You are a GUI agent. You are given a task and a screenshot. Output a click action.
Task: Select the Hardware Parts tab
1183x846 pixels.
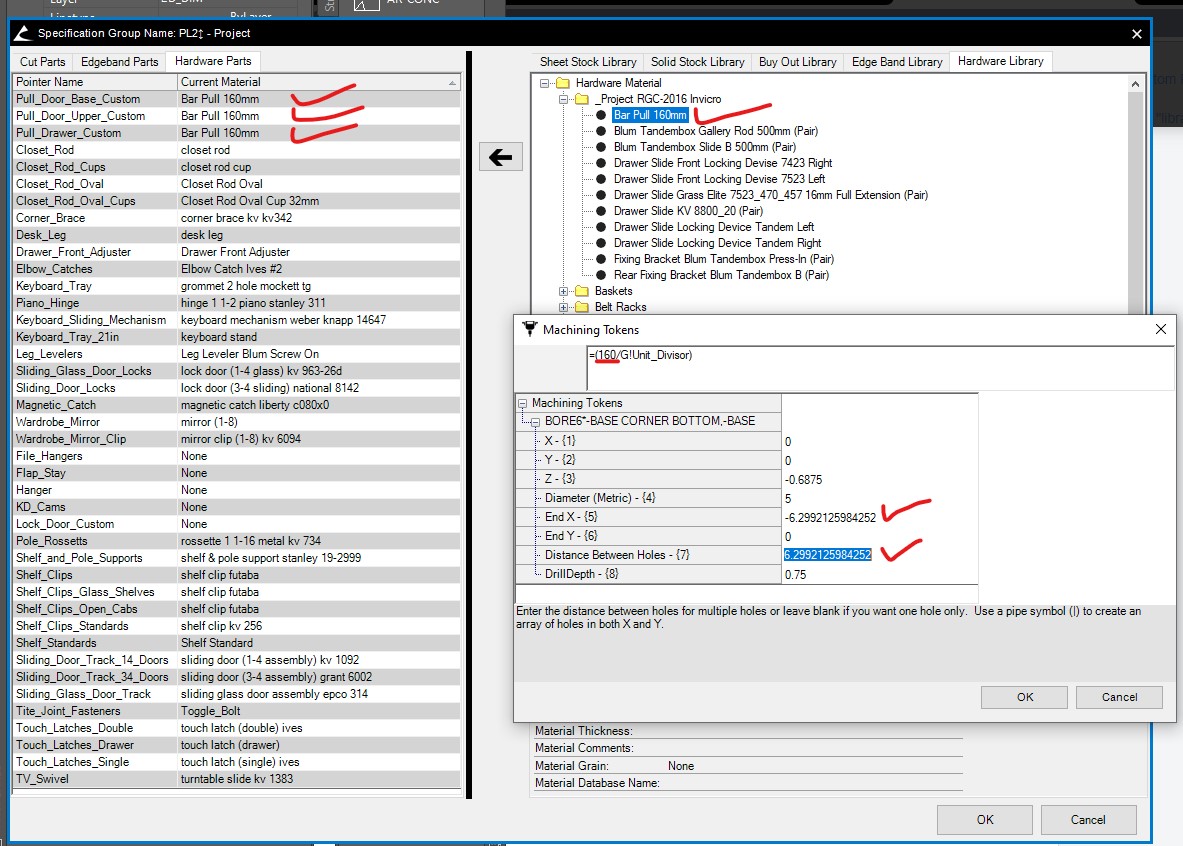[213, 61]
